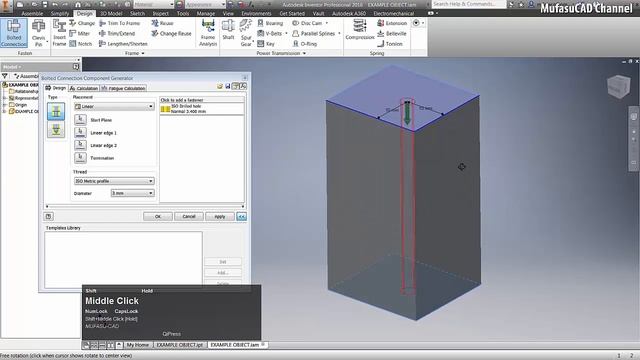Open the Inspect ribbon tab
640x360 pixels.
pyautogui.click(x=160, y=13)
